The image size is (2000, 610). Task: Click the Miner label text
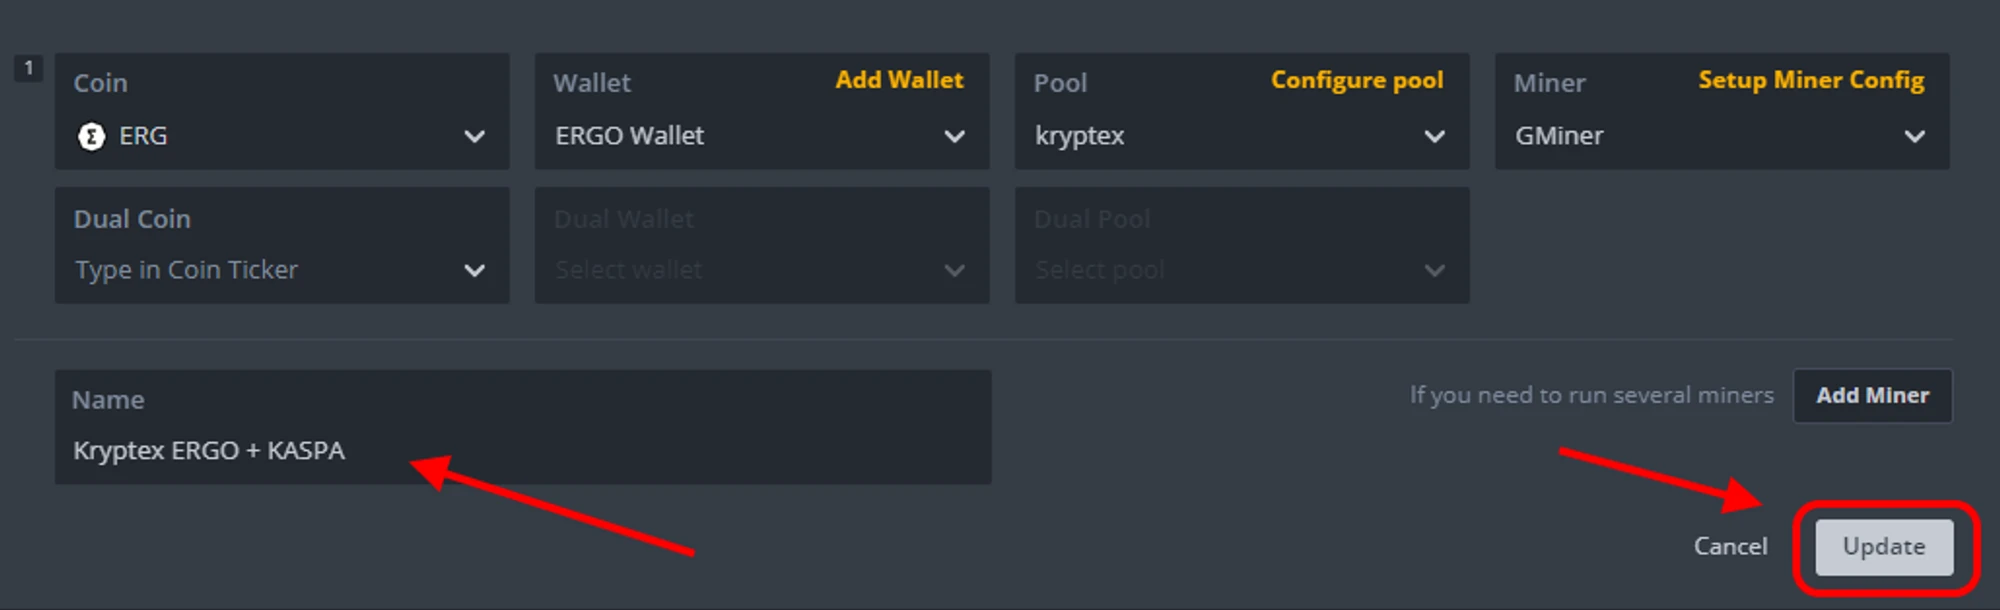coord(1549,83)
